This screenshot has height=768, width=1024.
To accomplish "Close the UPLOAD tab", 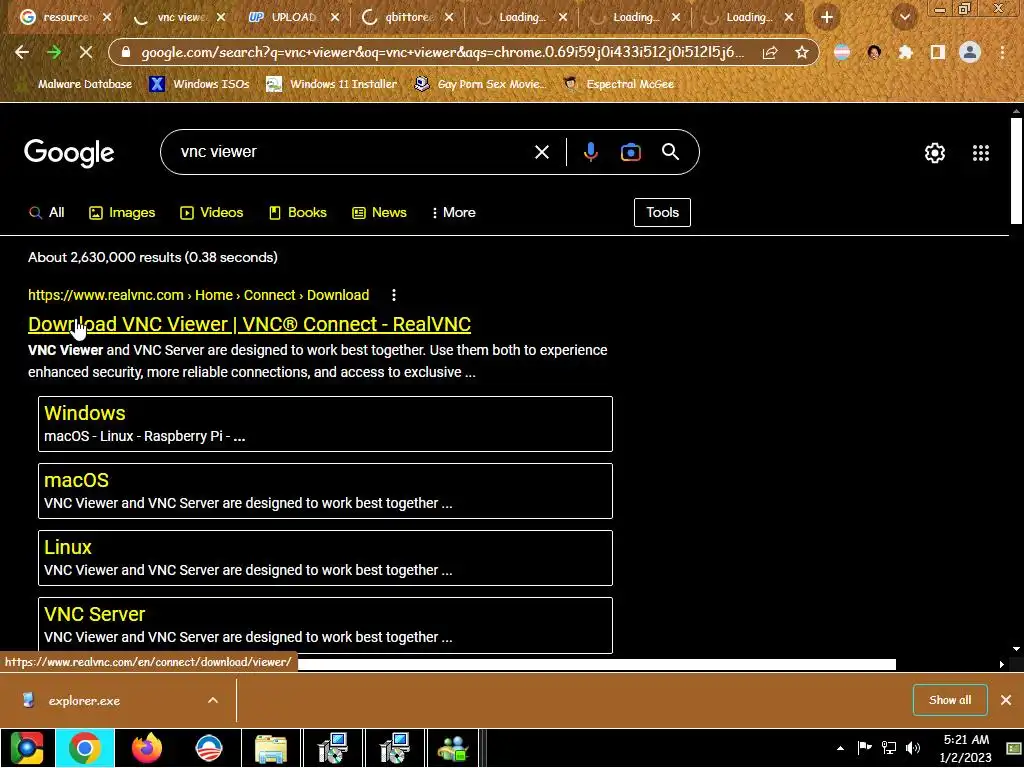I will pos(335,18).
